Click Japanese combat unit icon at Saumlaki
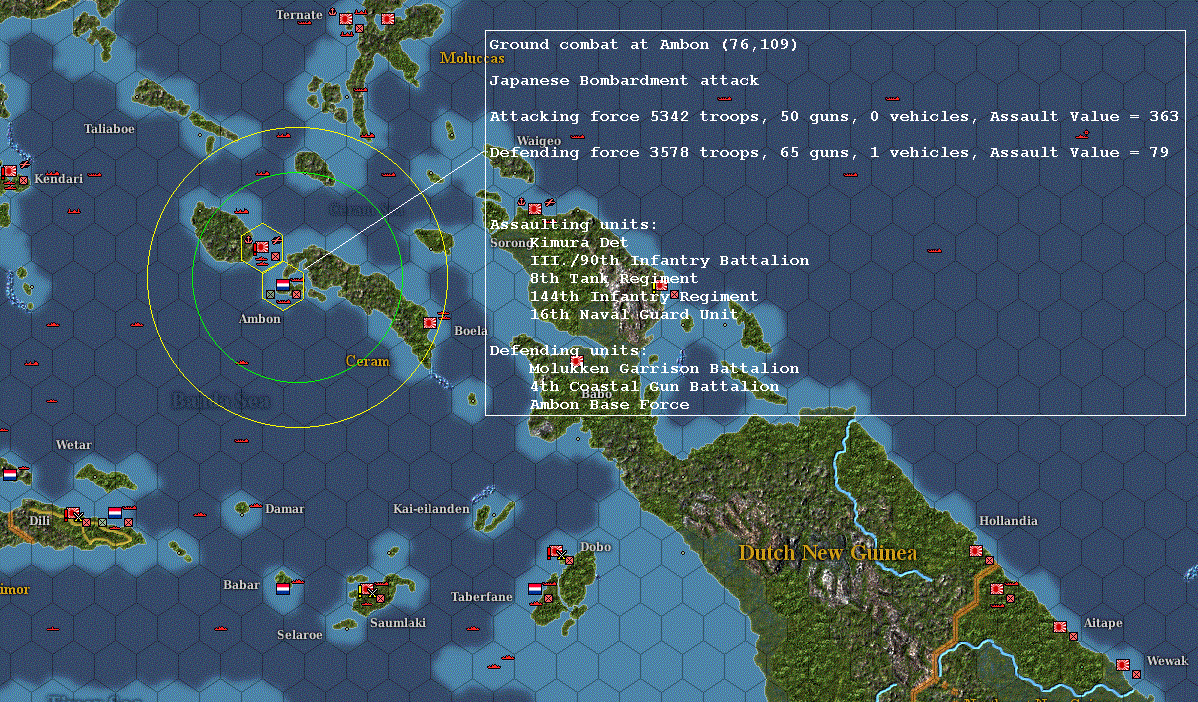 coord(367,590)
